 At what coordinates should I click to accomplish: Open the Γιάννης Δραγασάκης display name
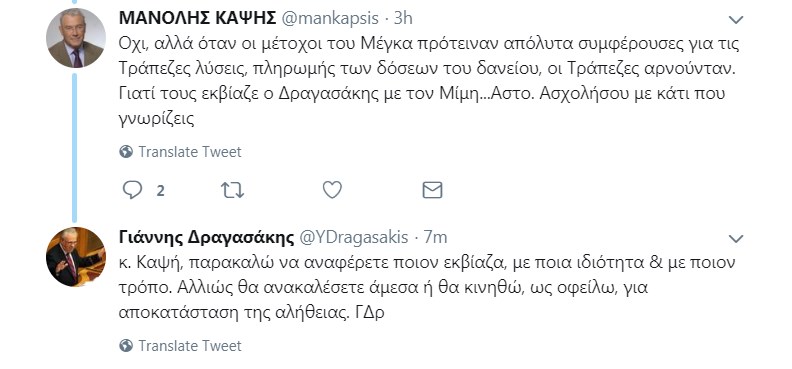coord(207,237)
